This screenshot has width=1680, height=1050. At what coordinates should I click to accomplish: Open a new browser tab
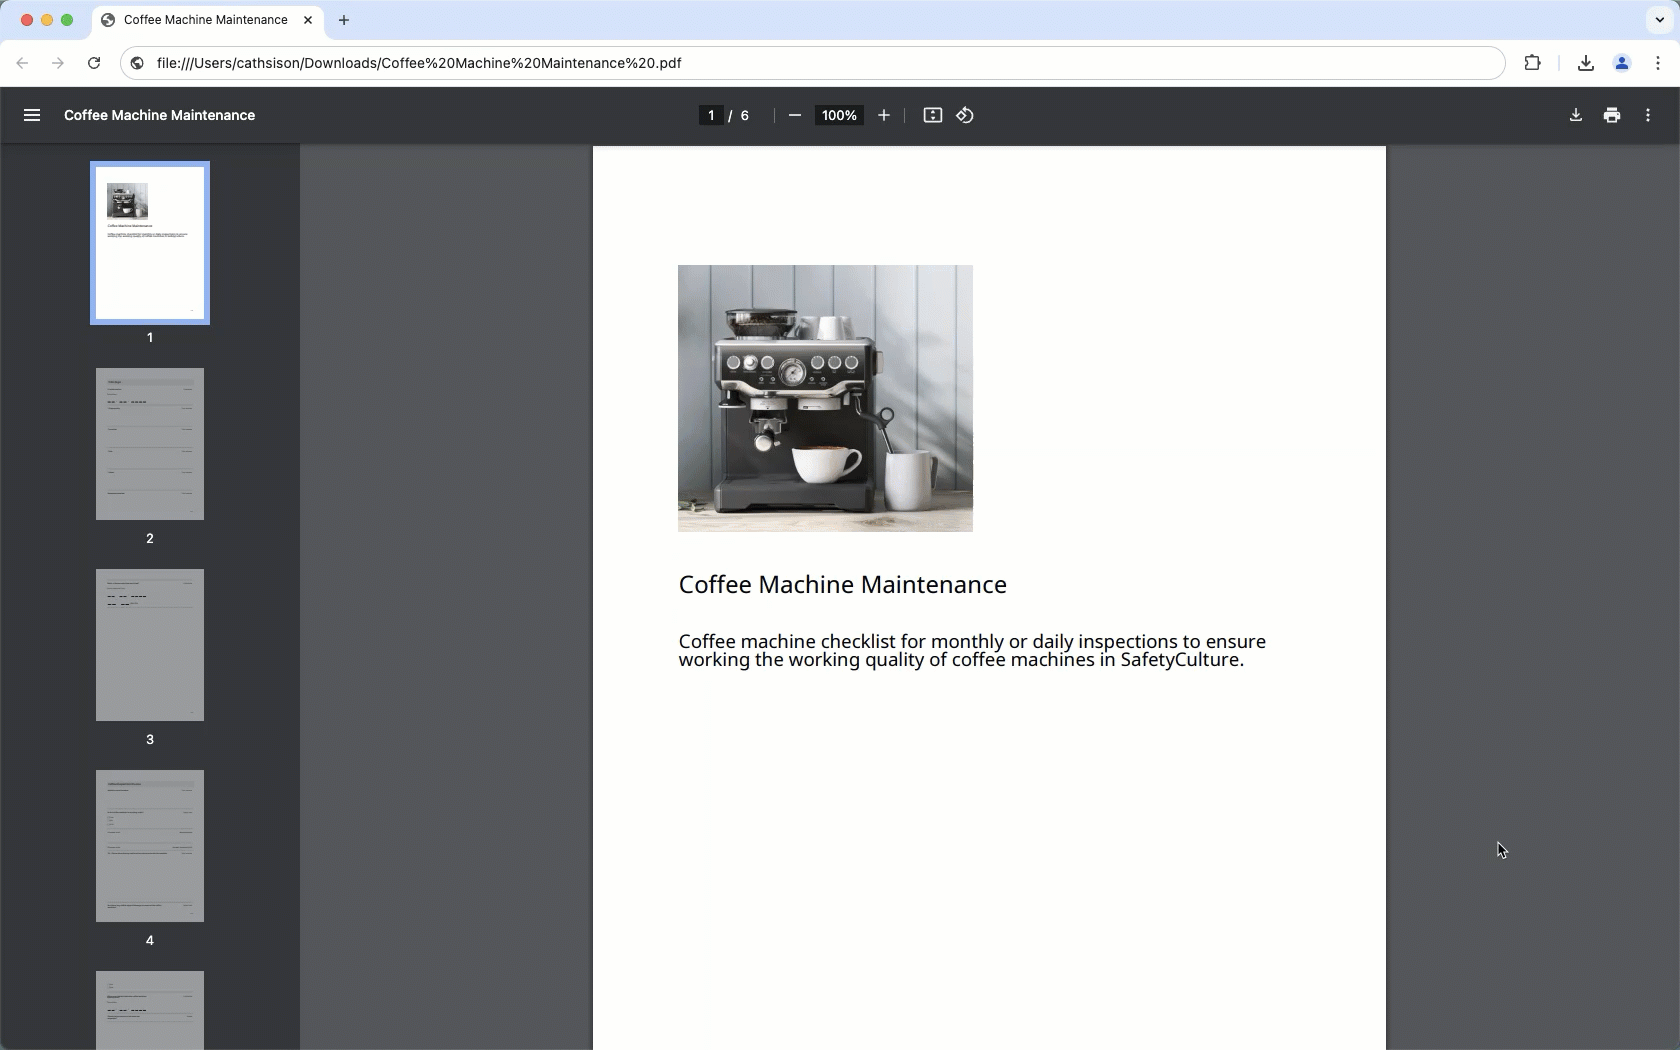pyautogui.click(x=344, y=20)
